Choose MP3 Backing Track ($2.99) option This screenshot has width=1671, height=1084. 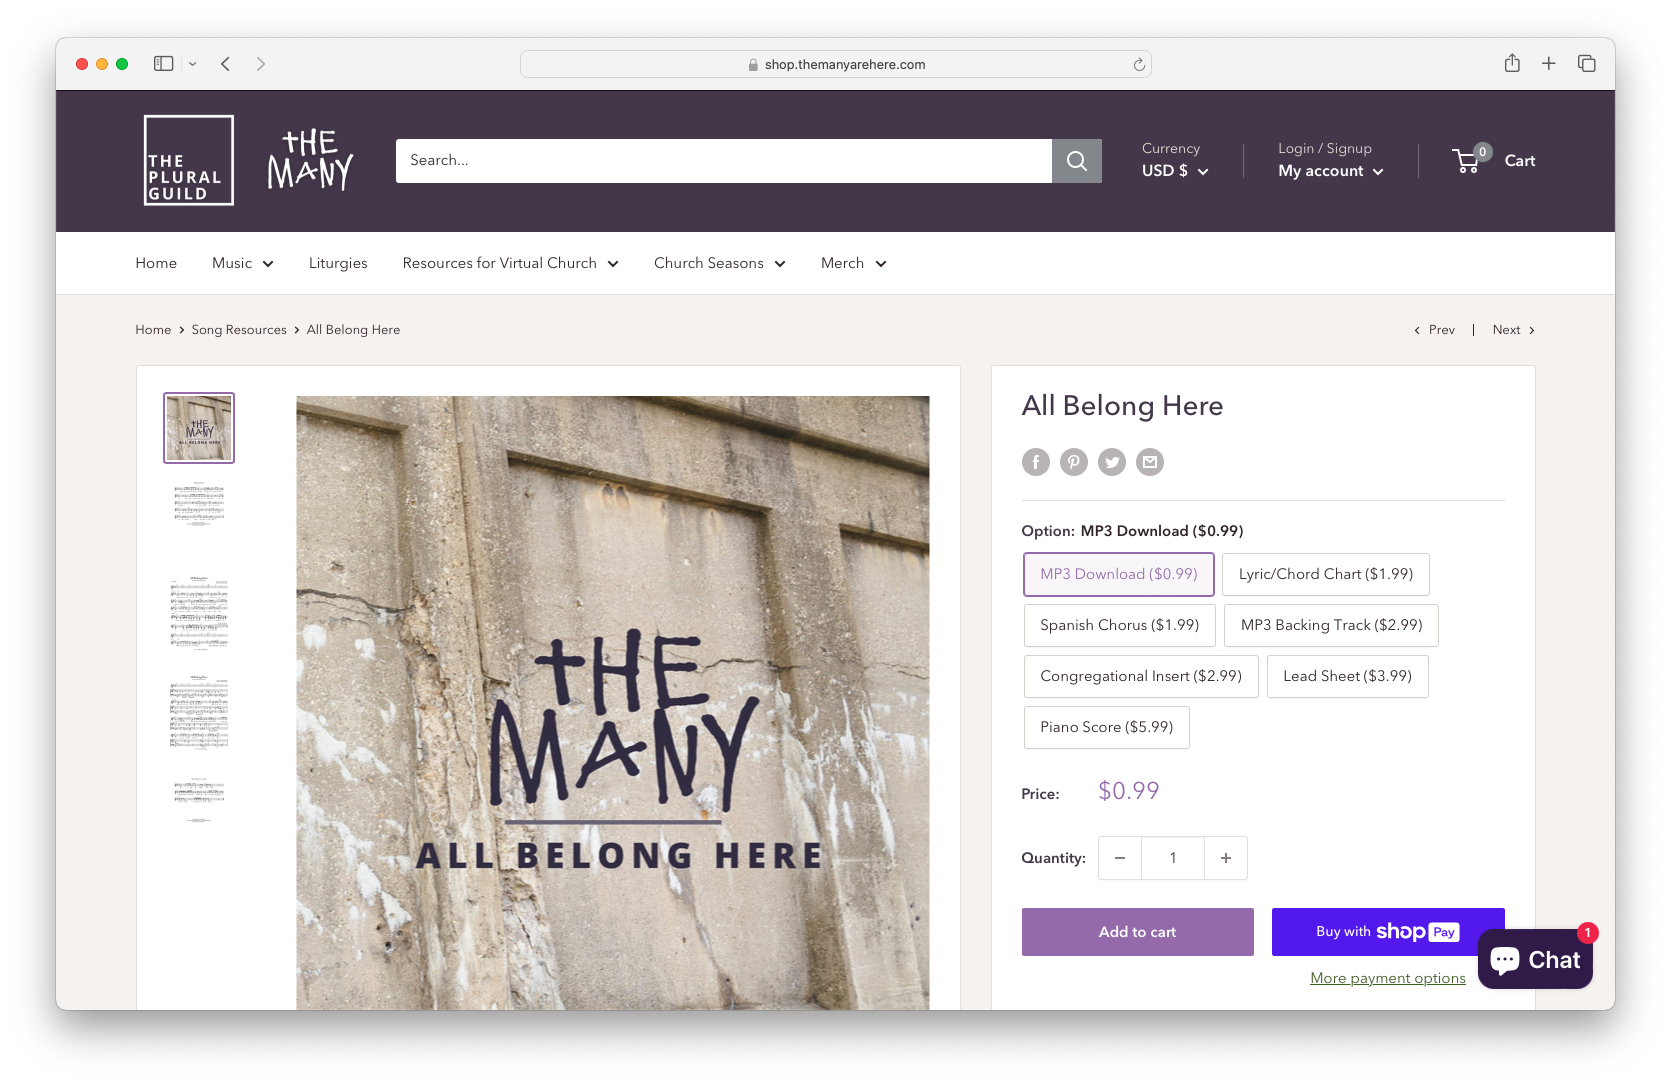1331,625
